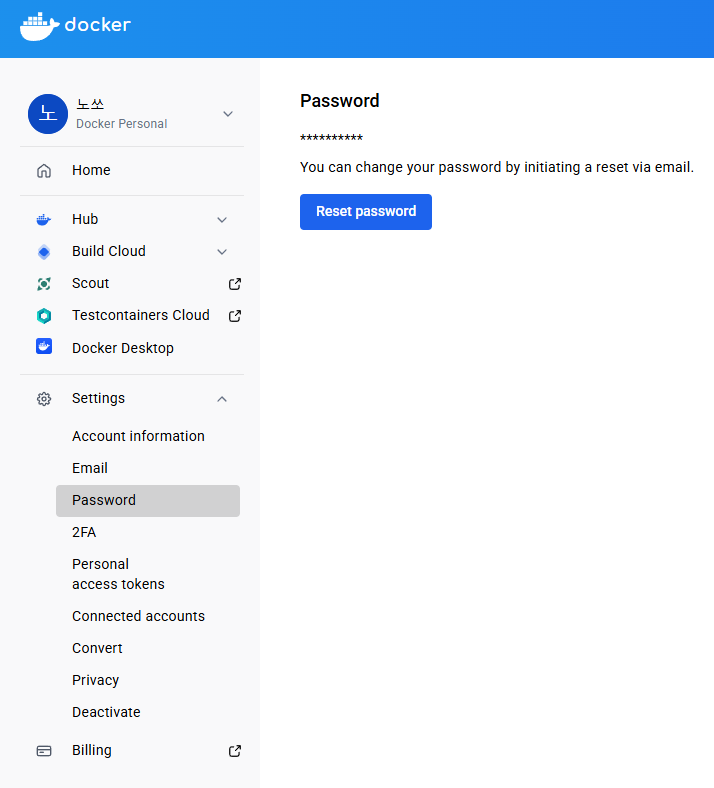Open the Email settings page
The width and height of the screenshot is (714, 788).
pos(89,468)
